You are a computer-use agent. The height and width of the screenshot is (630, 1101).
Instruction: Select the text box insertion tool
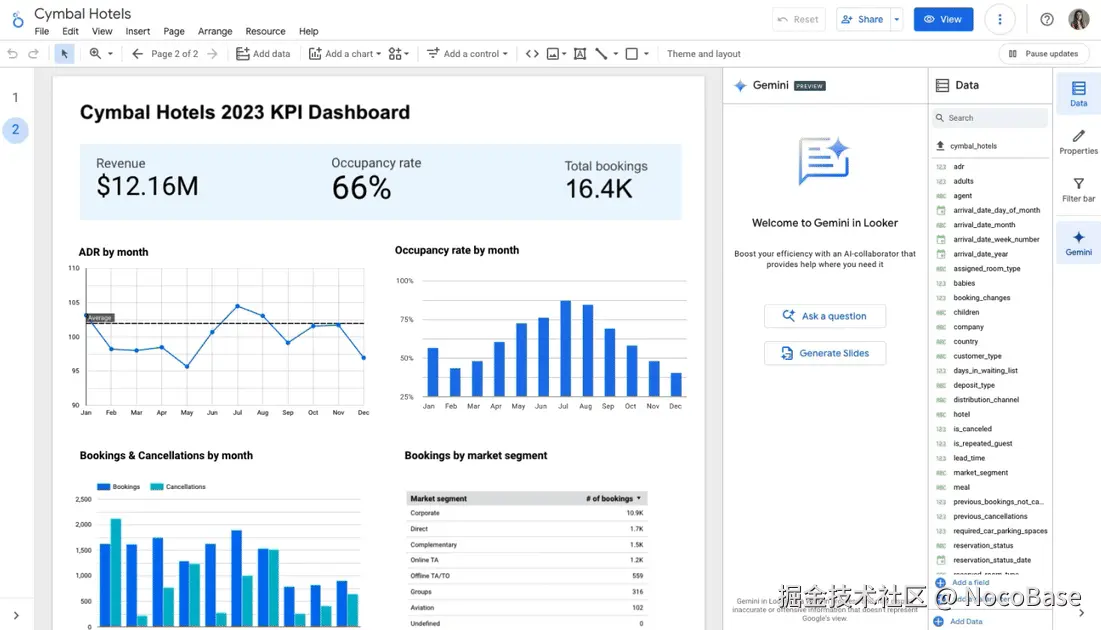(580, 53)
